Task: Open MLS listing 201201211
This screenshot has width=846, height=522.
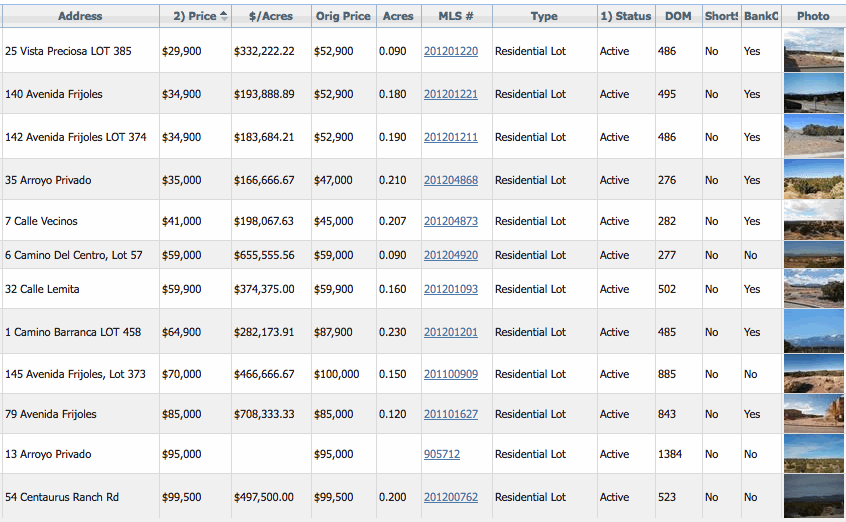Action: (x=451, y=137)
